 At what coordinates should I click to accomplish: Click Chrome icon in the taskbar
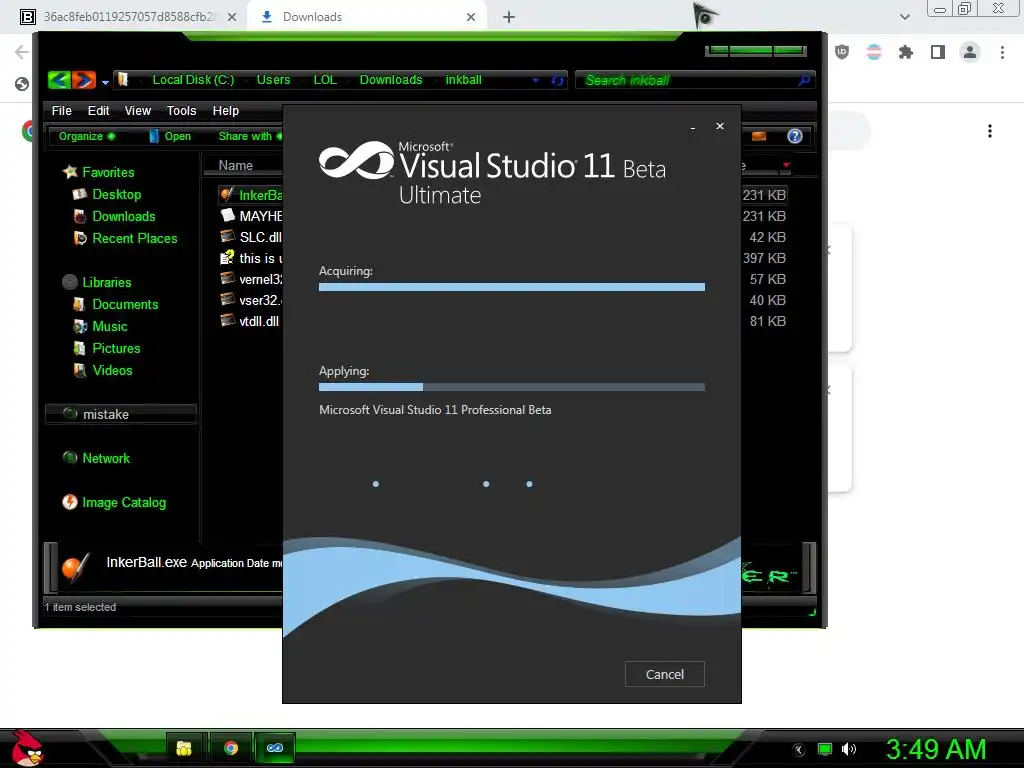(231, 748)
